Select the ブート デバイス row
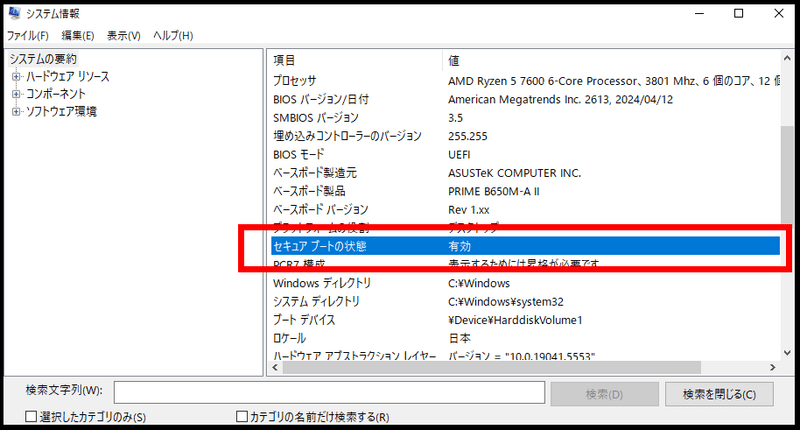The image size is (800, 430). click(x=525, y=320)
